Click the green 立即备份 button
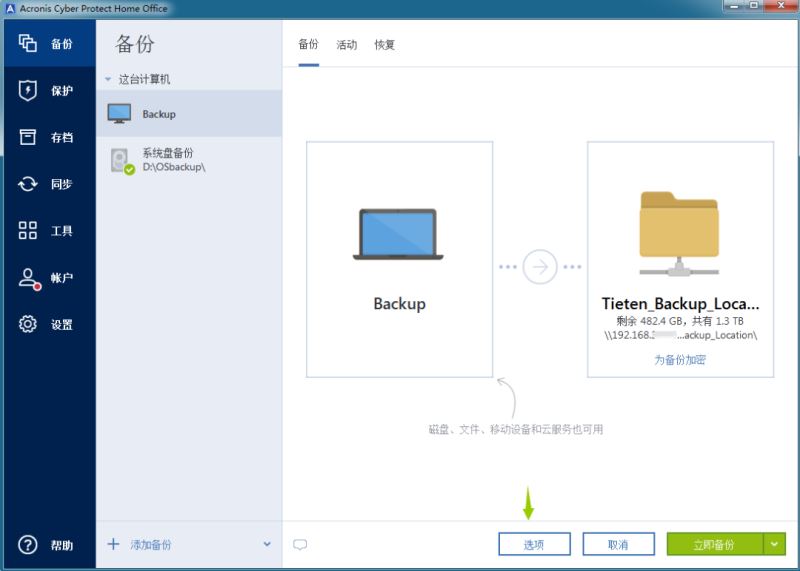Image resolution: width=800 pixels, height=571 pixels. coord(715,544)
